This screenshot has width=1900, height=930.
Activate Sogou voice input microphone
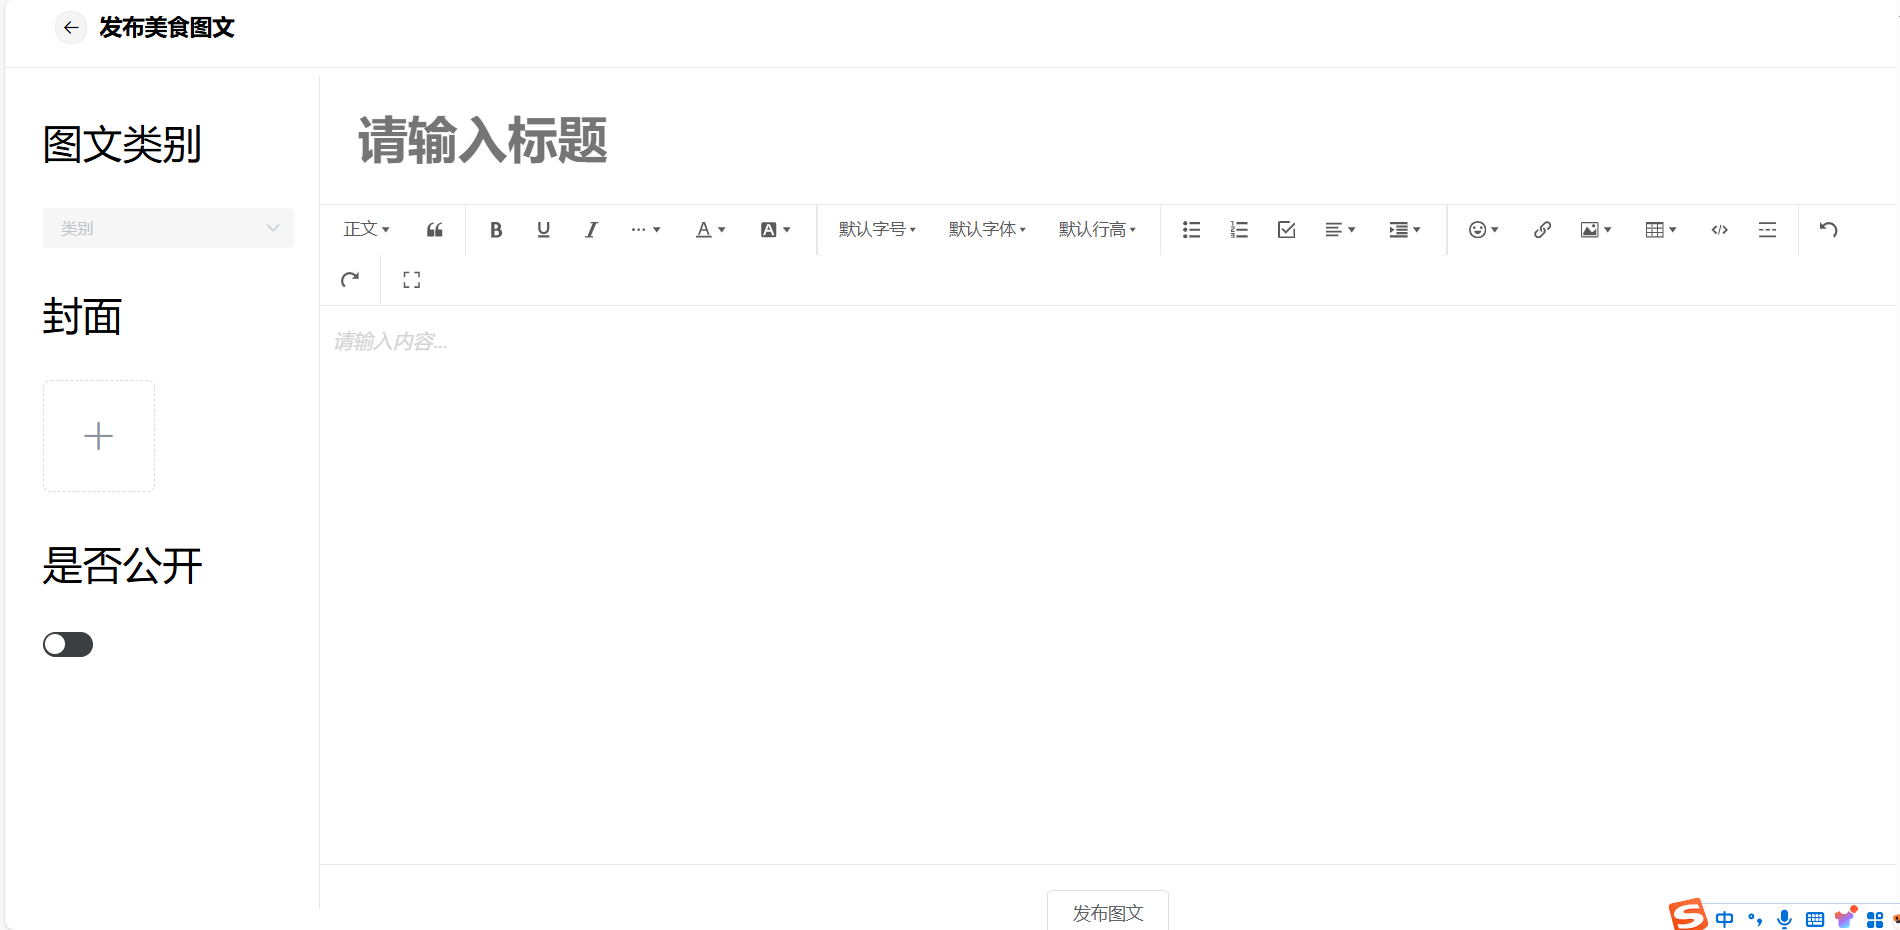[x=1785, y=919]
